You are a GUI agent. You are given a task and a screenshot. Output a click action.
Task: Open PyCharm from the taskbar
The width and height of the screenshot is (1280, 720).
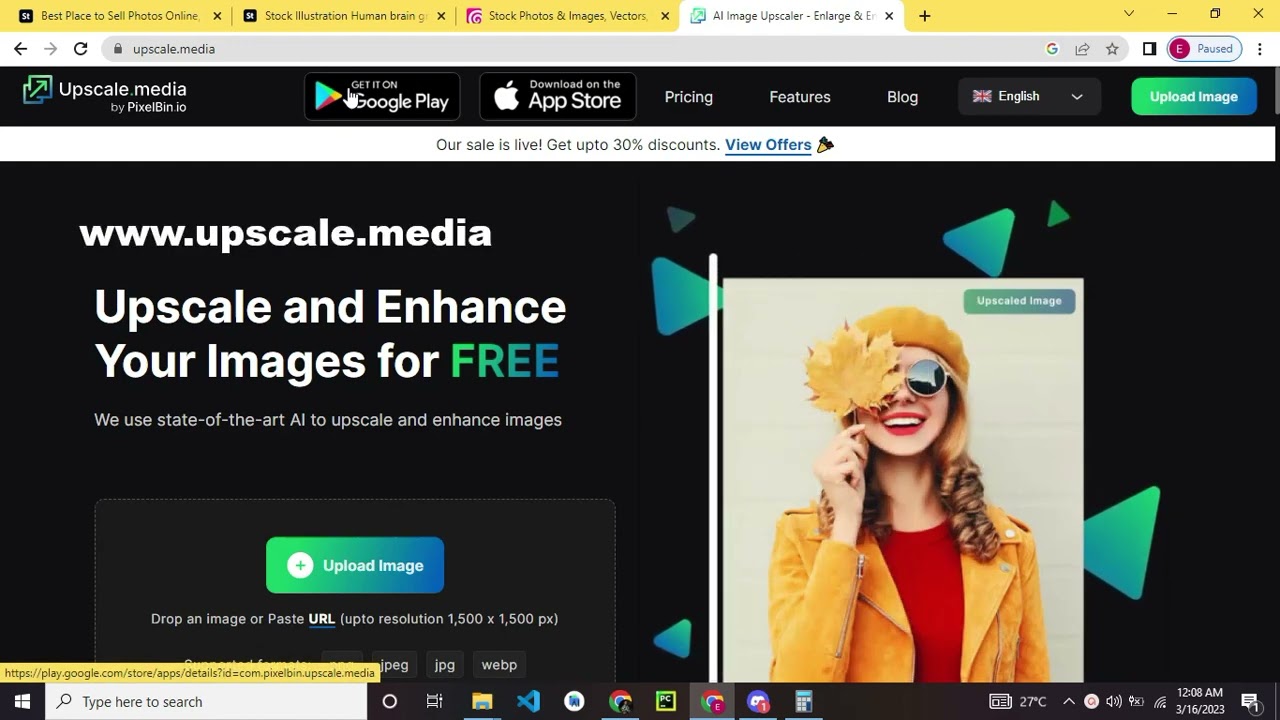pyautogui.click(x=666, y=702)
